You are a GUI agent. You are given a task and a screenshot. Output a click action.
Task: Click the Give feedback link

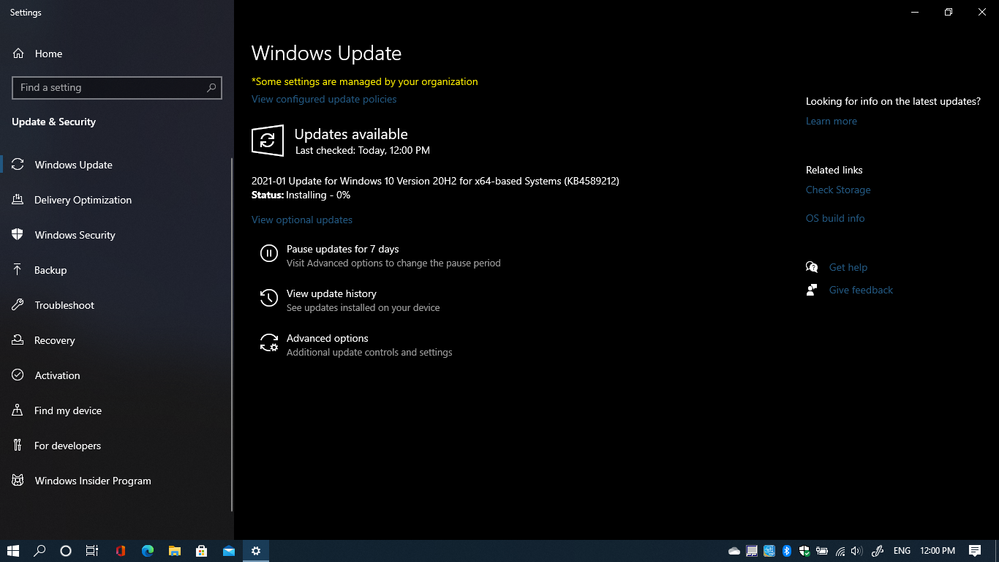861,290
